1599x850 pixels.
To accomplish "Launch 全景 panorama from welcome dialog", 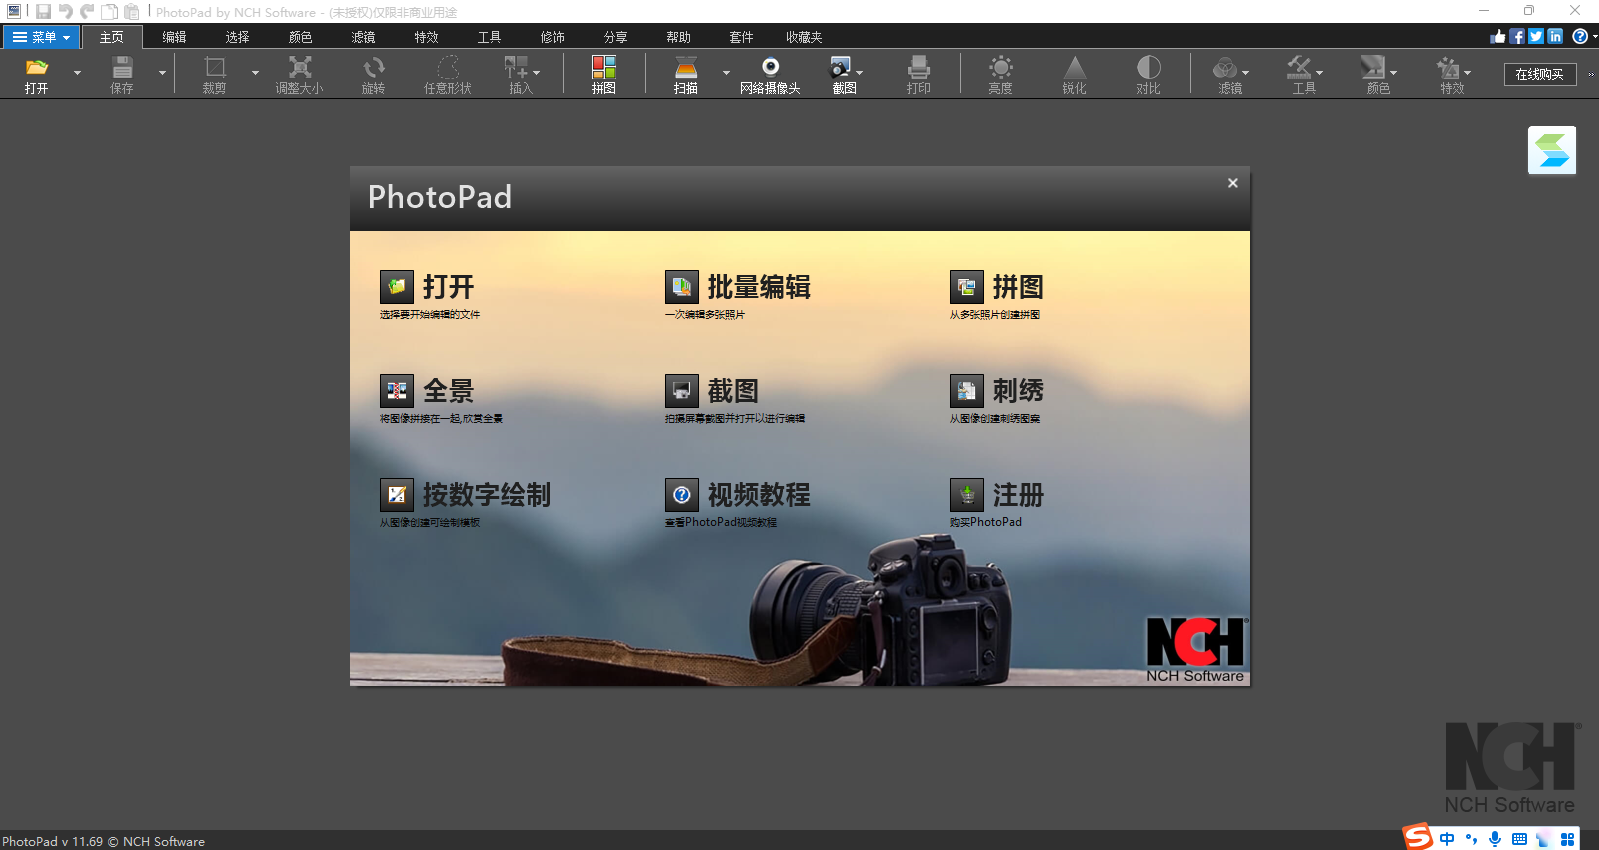I will (447, 391).
